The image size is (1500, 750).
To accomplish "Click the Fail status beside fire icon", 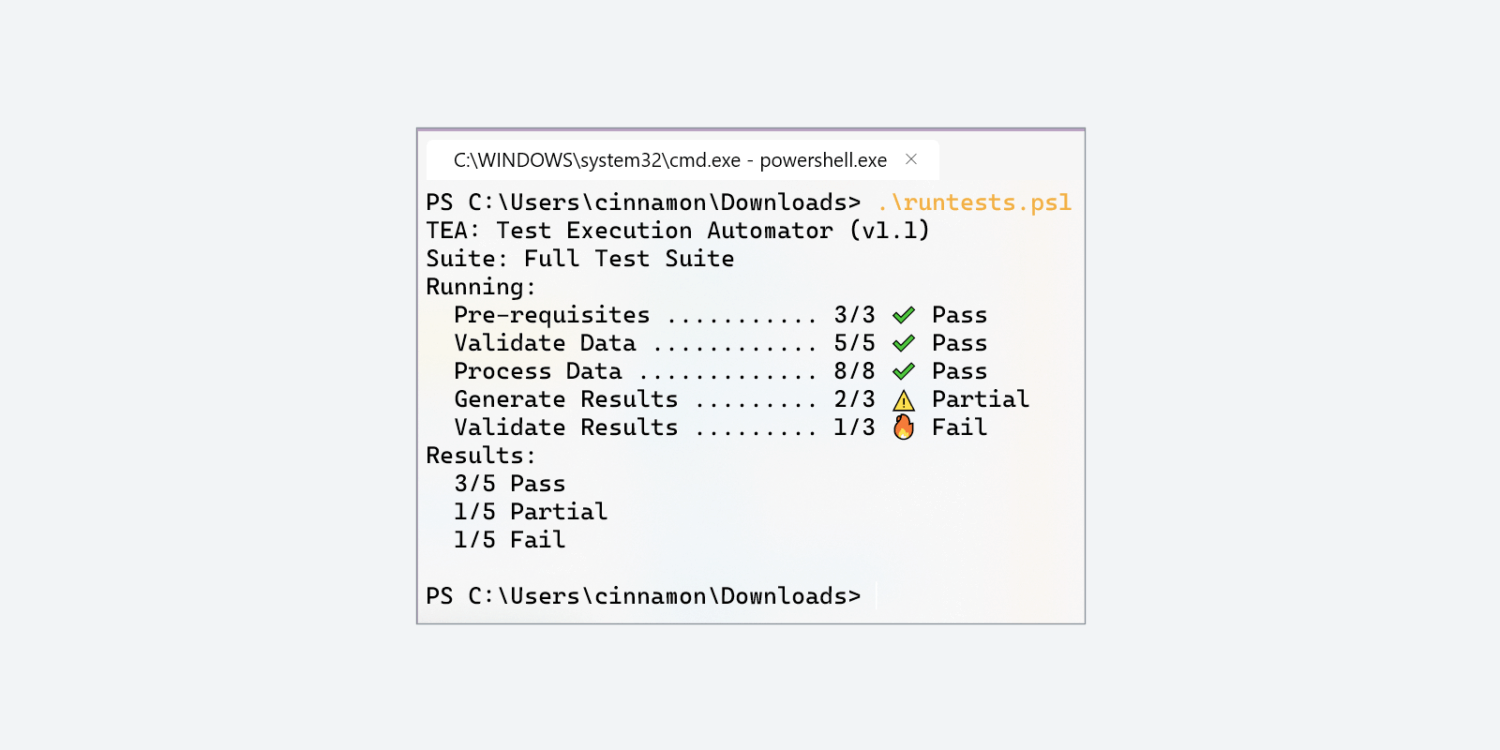I will [x=959, y=427].
